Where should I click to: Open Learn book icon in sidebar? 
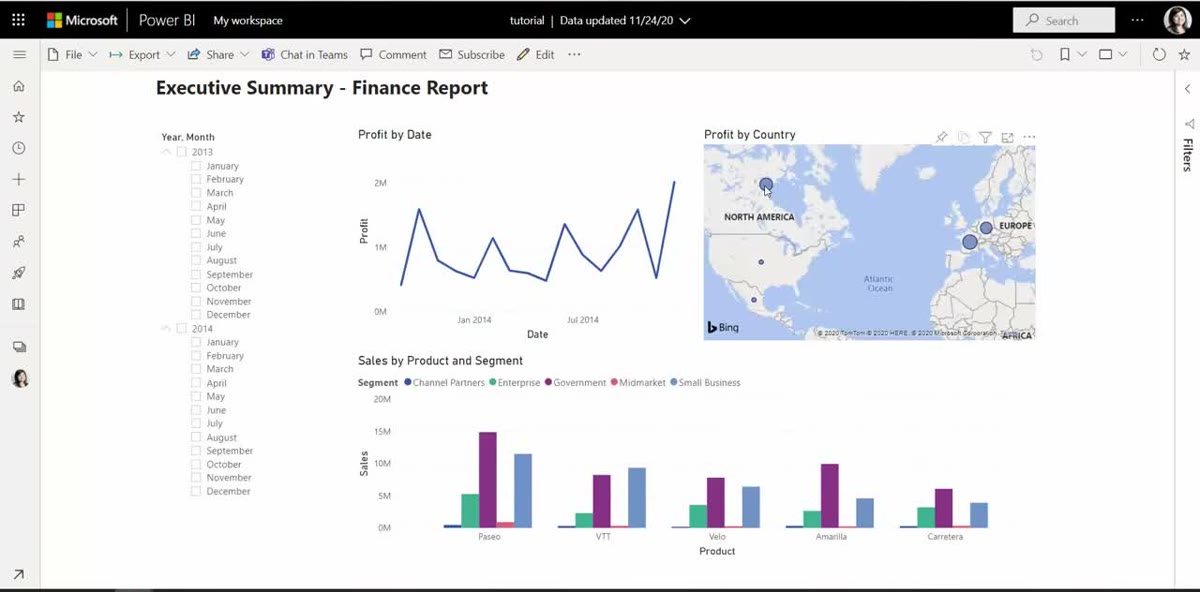click(x=18, y=304)
